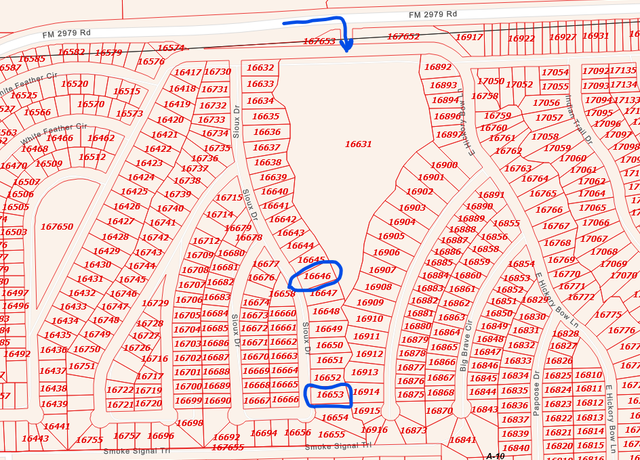Select parcel 16654
Screen dimensions: 640x460
[335, 418]
